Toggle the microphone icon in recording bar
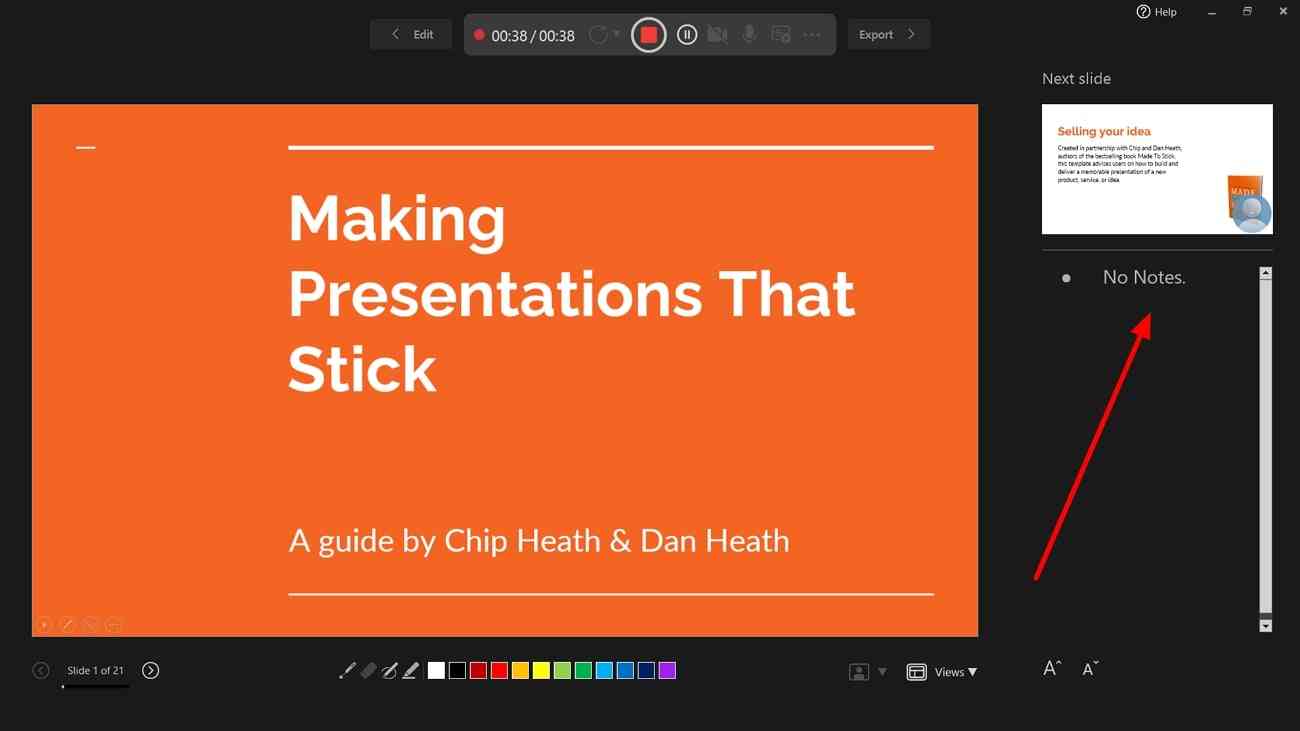 coord(749,35)
